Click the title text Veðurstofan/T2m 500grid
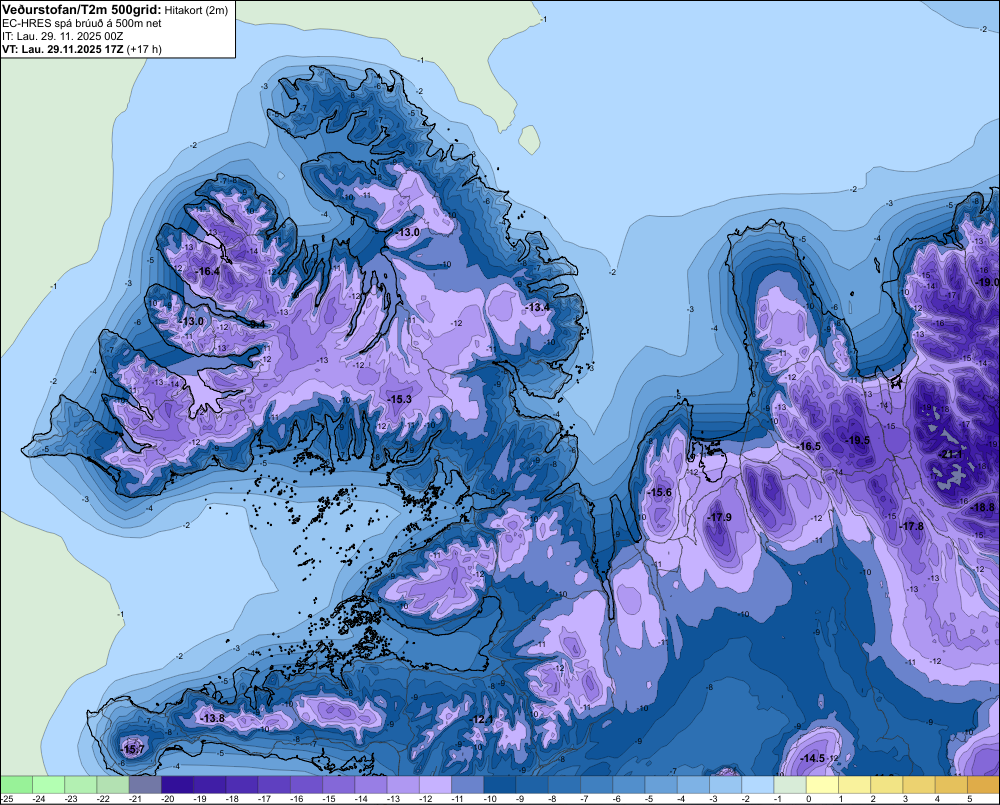 coord(82,9)
